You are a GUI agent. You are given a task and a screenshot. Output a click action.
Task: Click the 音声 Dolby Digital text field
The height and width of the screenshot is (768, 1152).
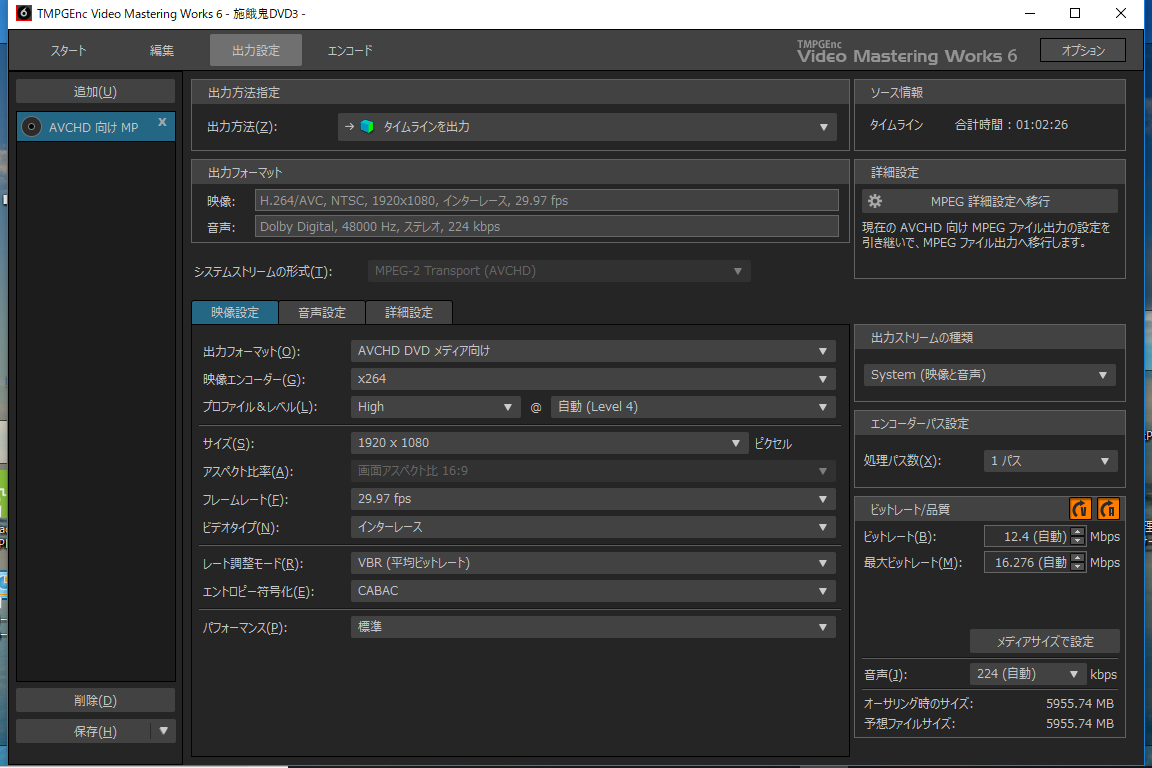(x=547, y=226)
